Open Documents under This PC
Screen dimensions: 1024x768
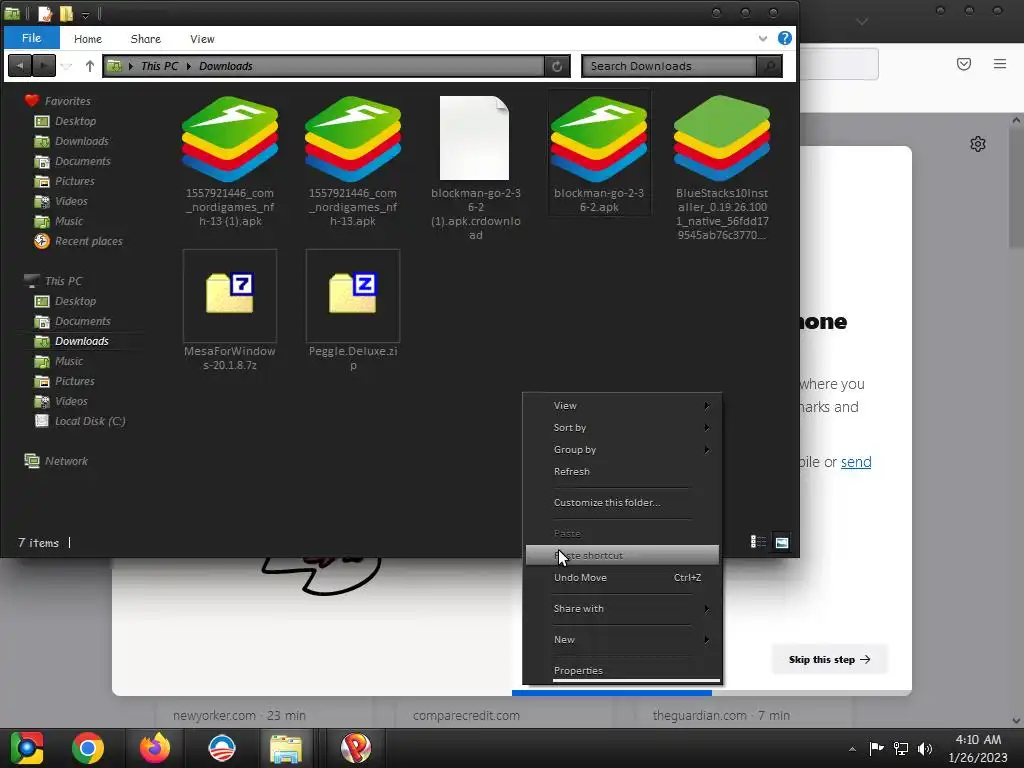point(82,321)
